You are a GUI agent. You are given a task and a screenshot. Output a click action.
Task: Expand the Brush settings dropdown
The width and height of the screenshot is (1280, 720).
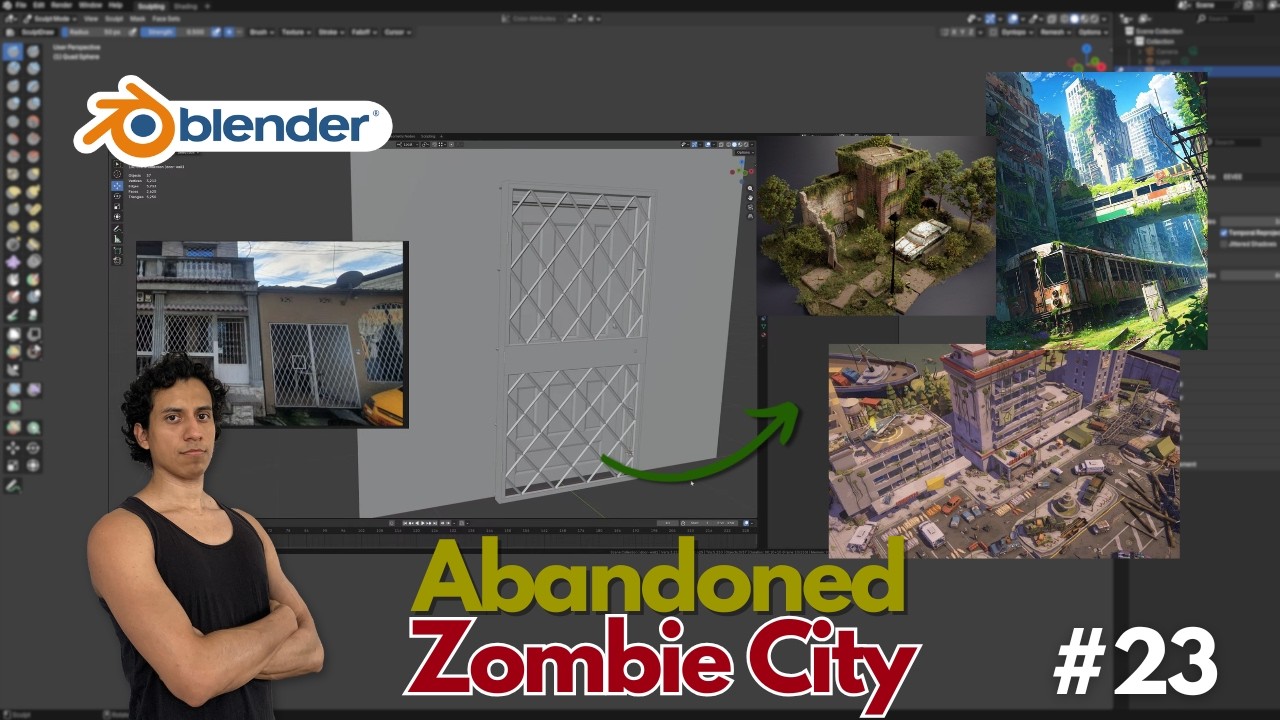coord(262,32)
